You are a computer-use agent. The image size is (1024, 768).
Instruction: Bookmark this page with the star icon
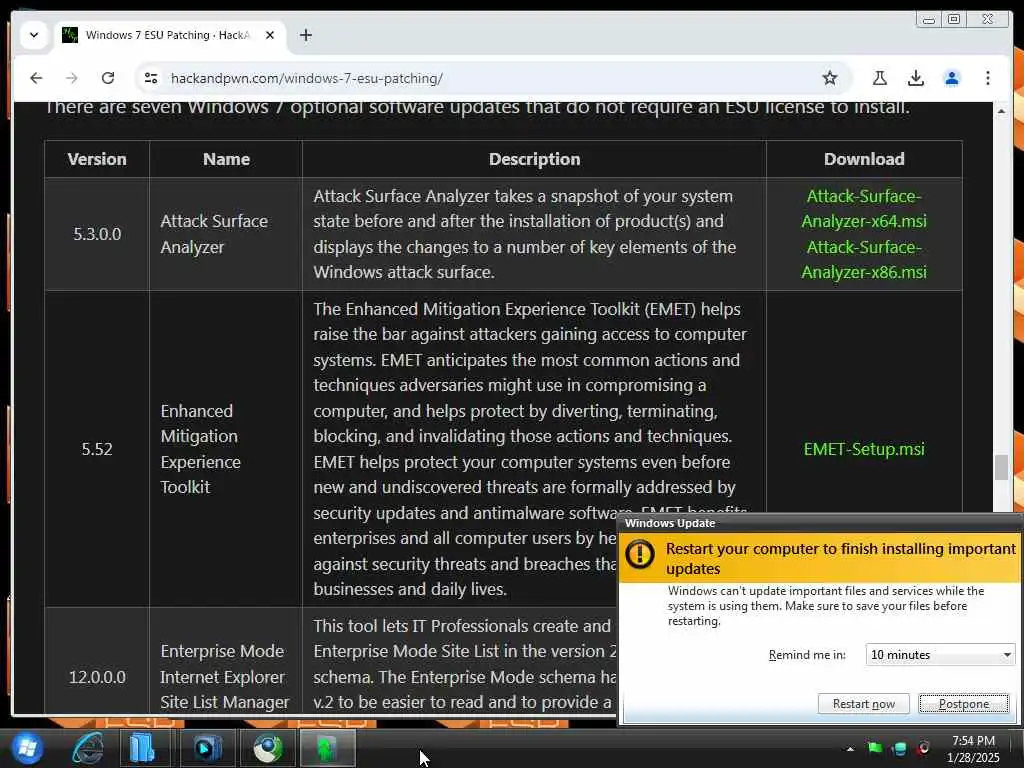tap(829, 78)
